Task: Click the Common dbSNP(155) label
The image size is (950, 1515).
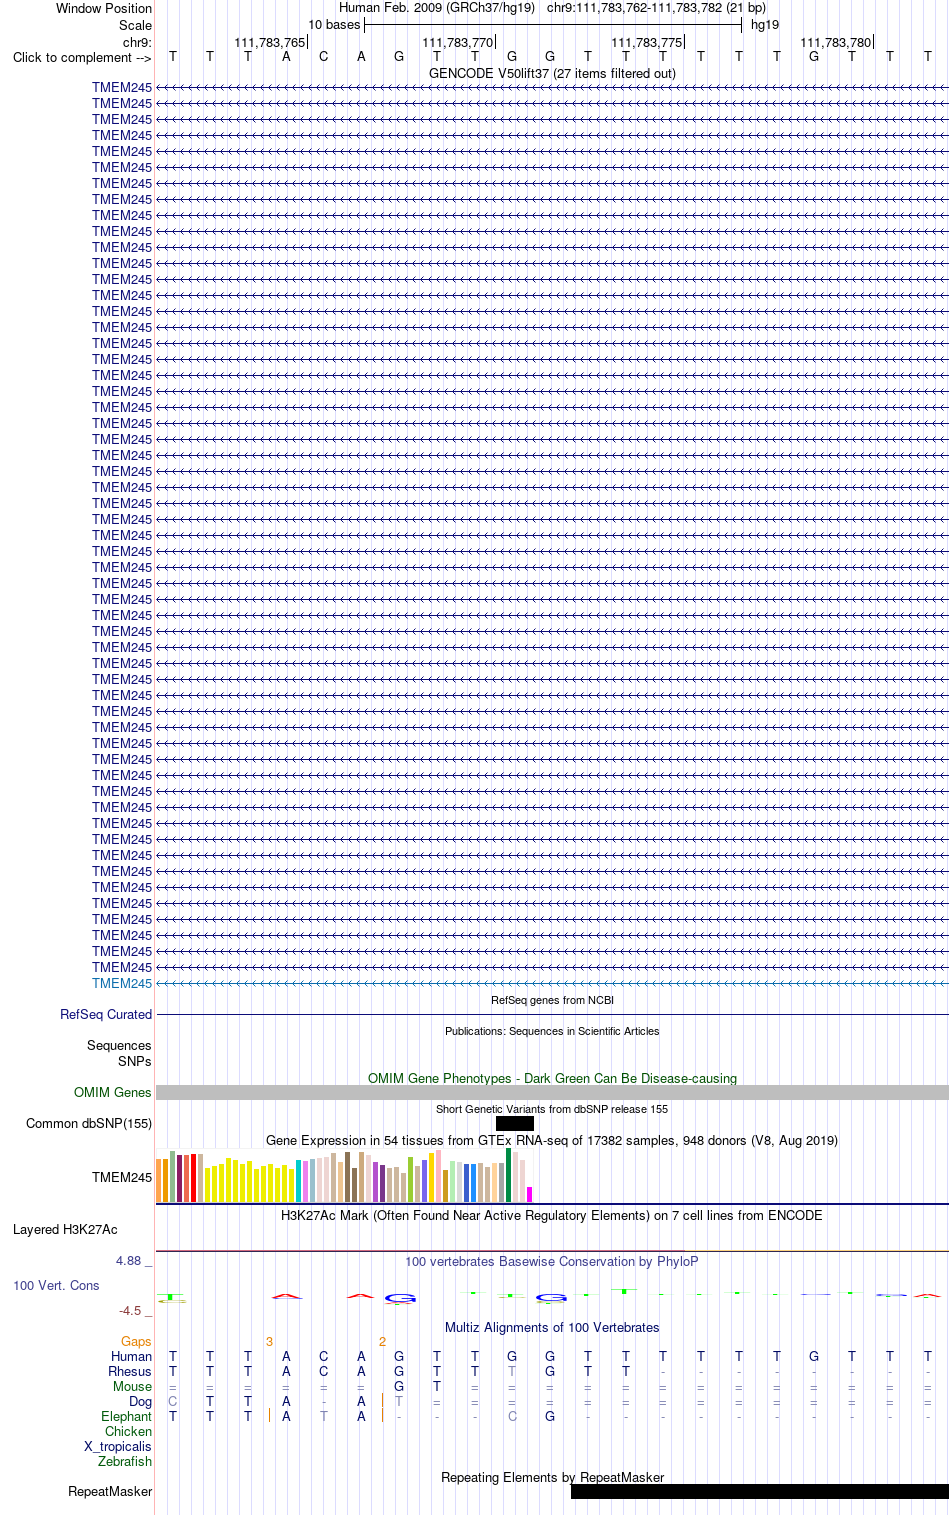Action: pyautogui.click(x=89, y=1123)
